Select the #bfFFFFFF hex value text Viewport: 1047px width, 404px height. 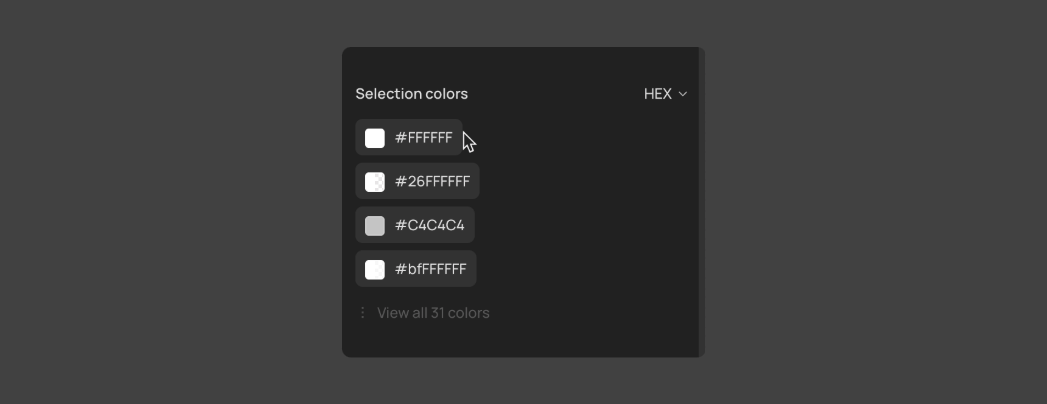[x=431, y=270]
